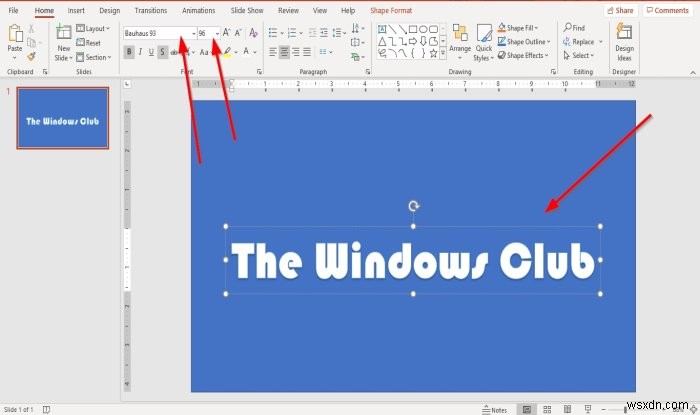Open Text Direction options
This screenshot has width=700, height=415.
(357, 29)
